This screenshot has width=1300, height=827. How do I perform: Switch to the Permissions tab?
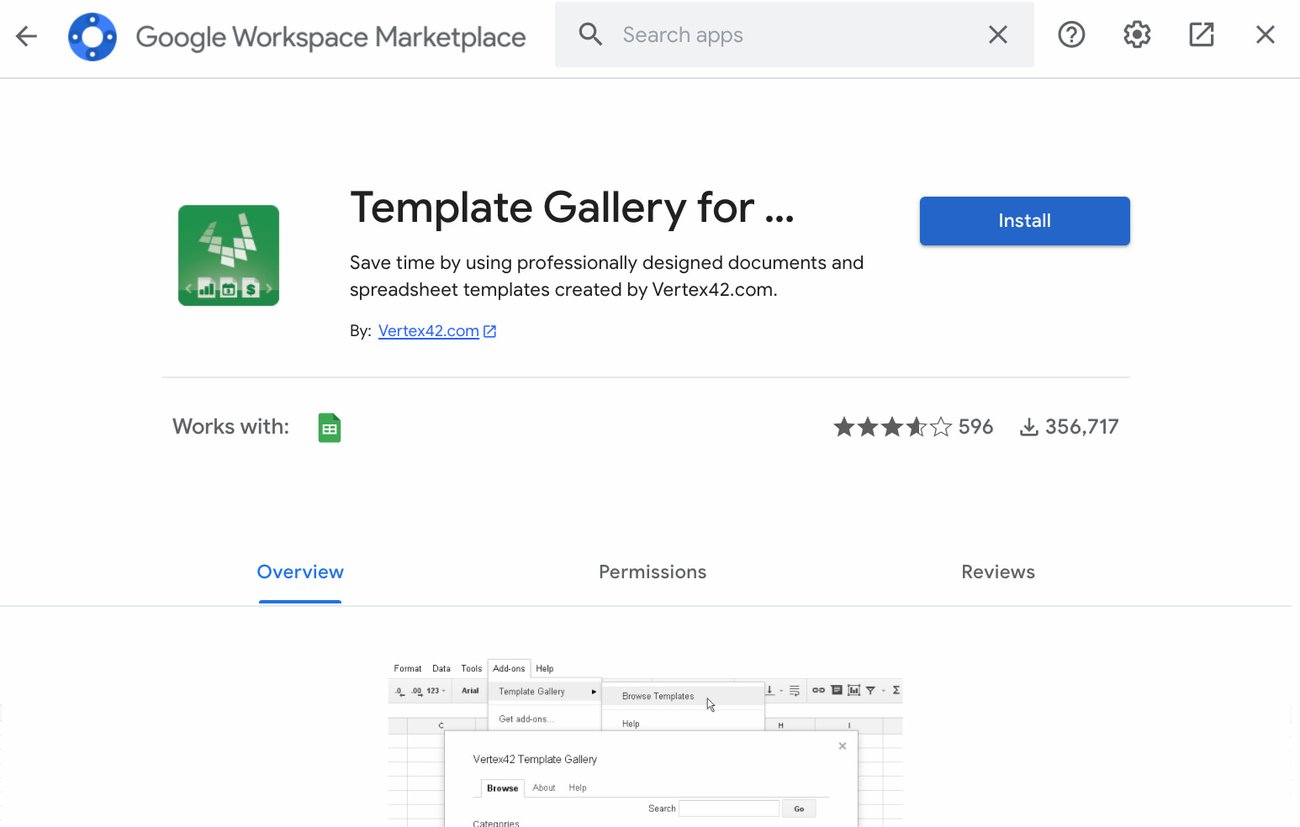652,571
